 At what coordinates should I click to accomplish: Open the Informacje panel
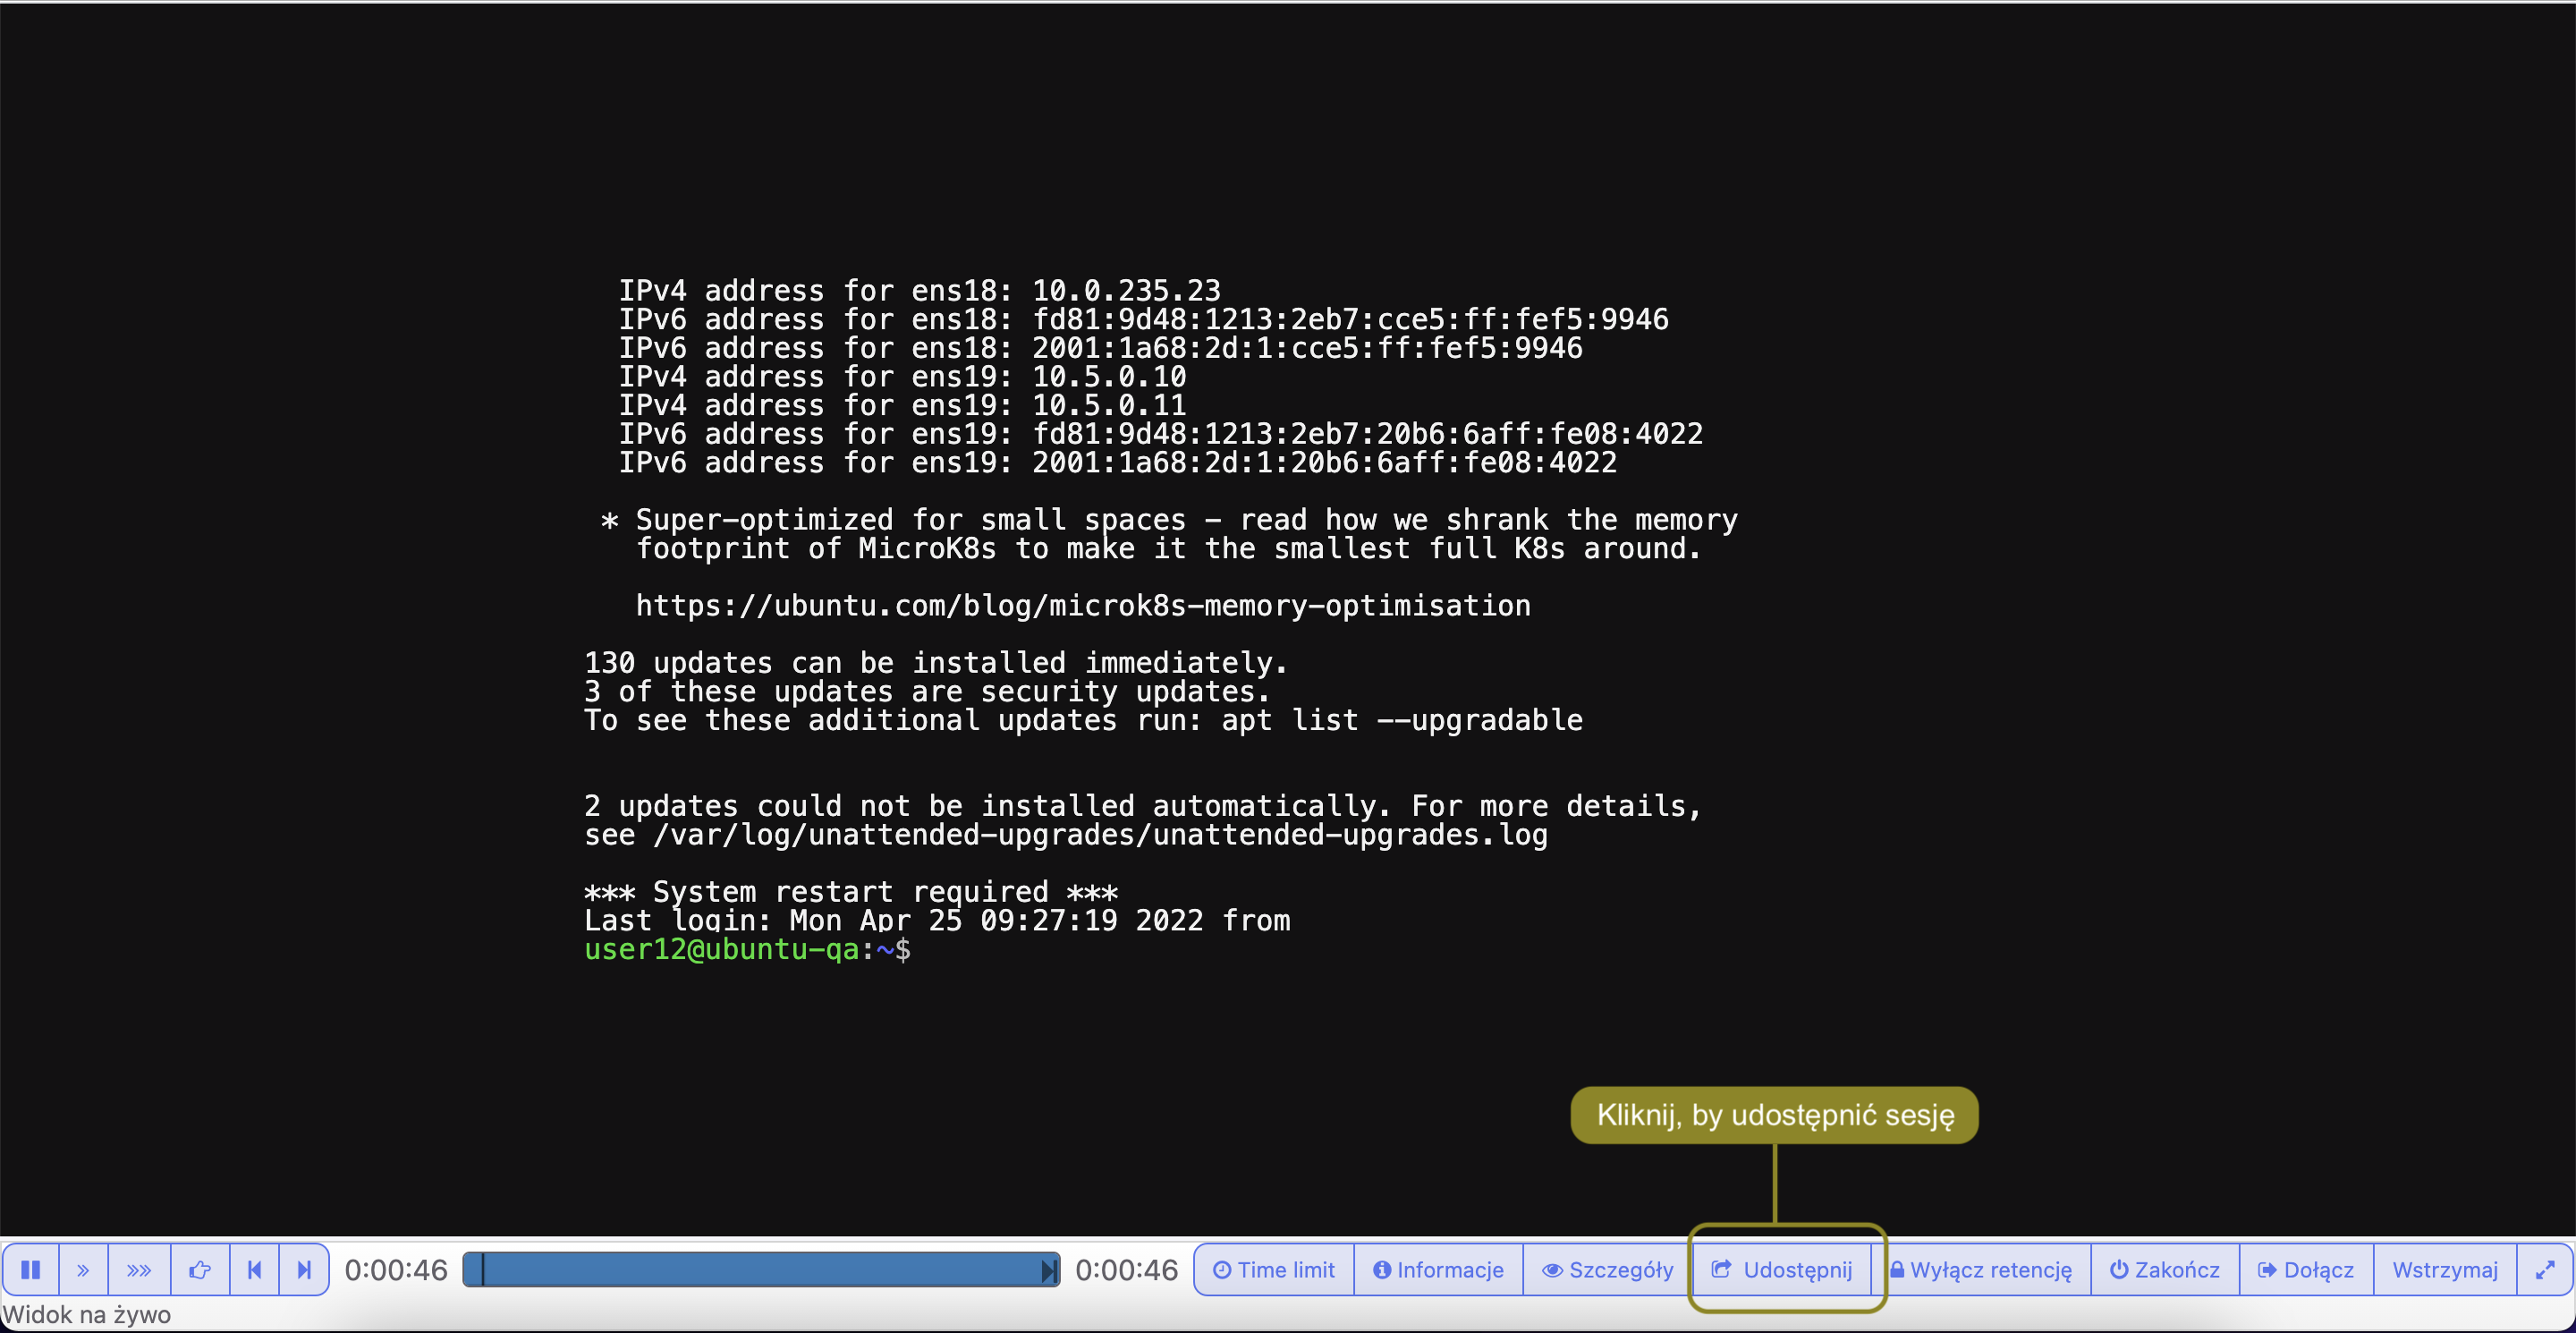point(1438,1269)
